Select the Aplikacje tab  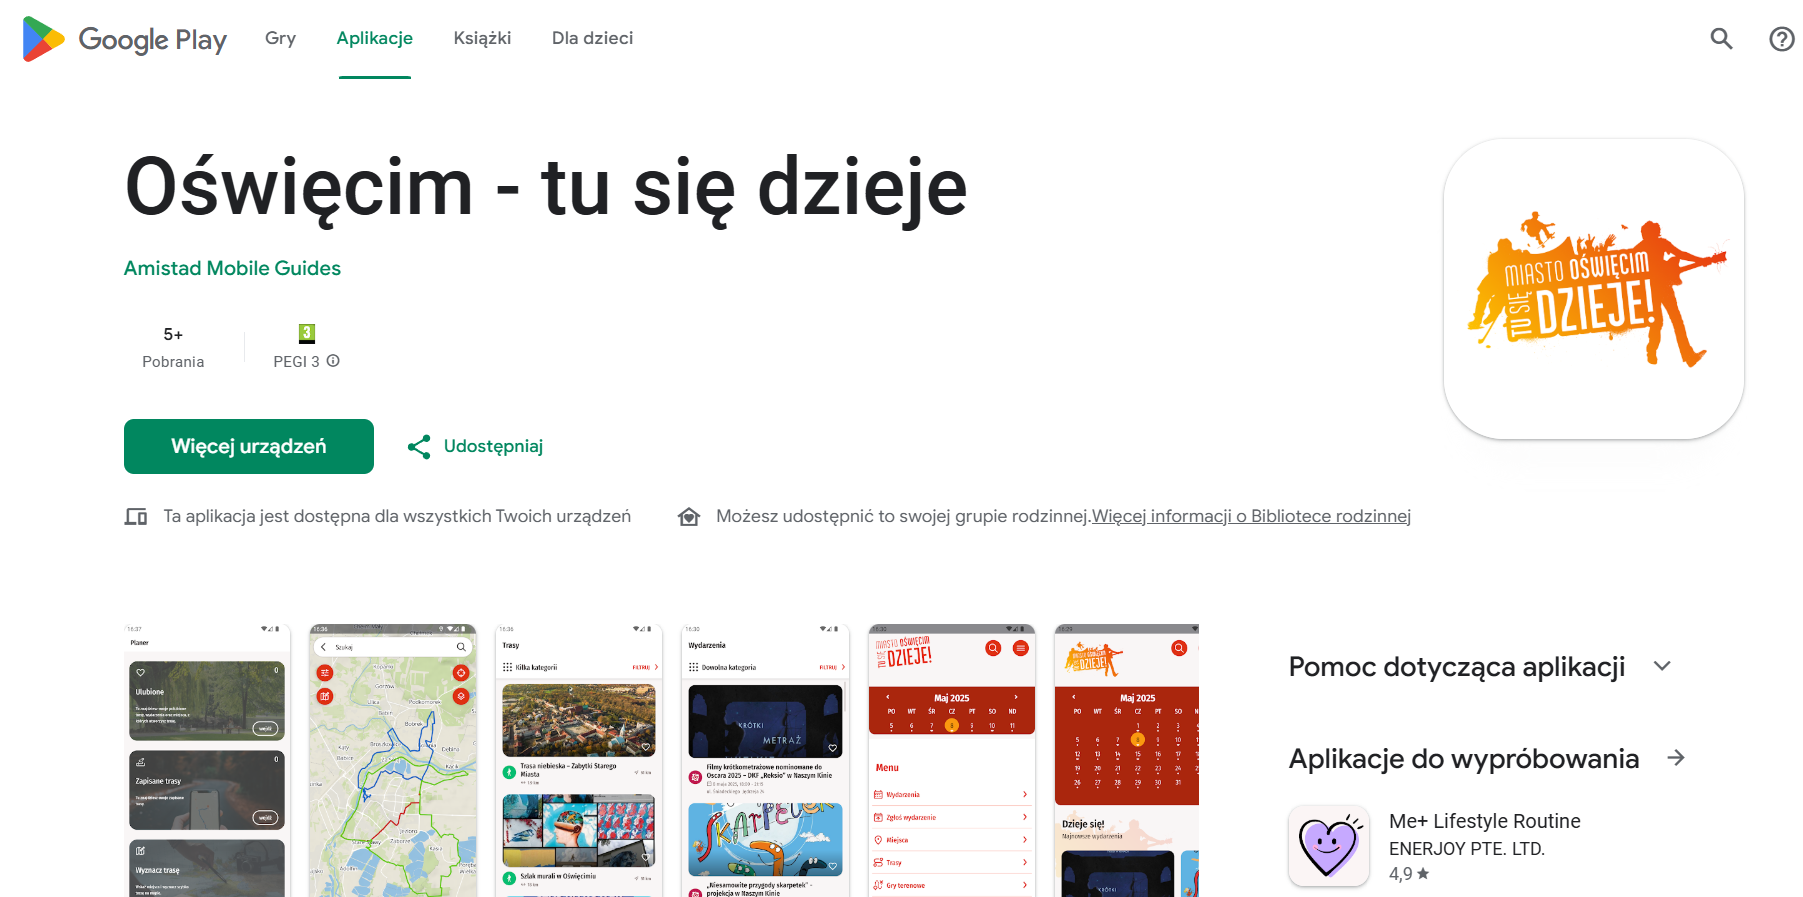pos(375,38)
